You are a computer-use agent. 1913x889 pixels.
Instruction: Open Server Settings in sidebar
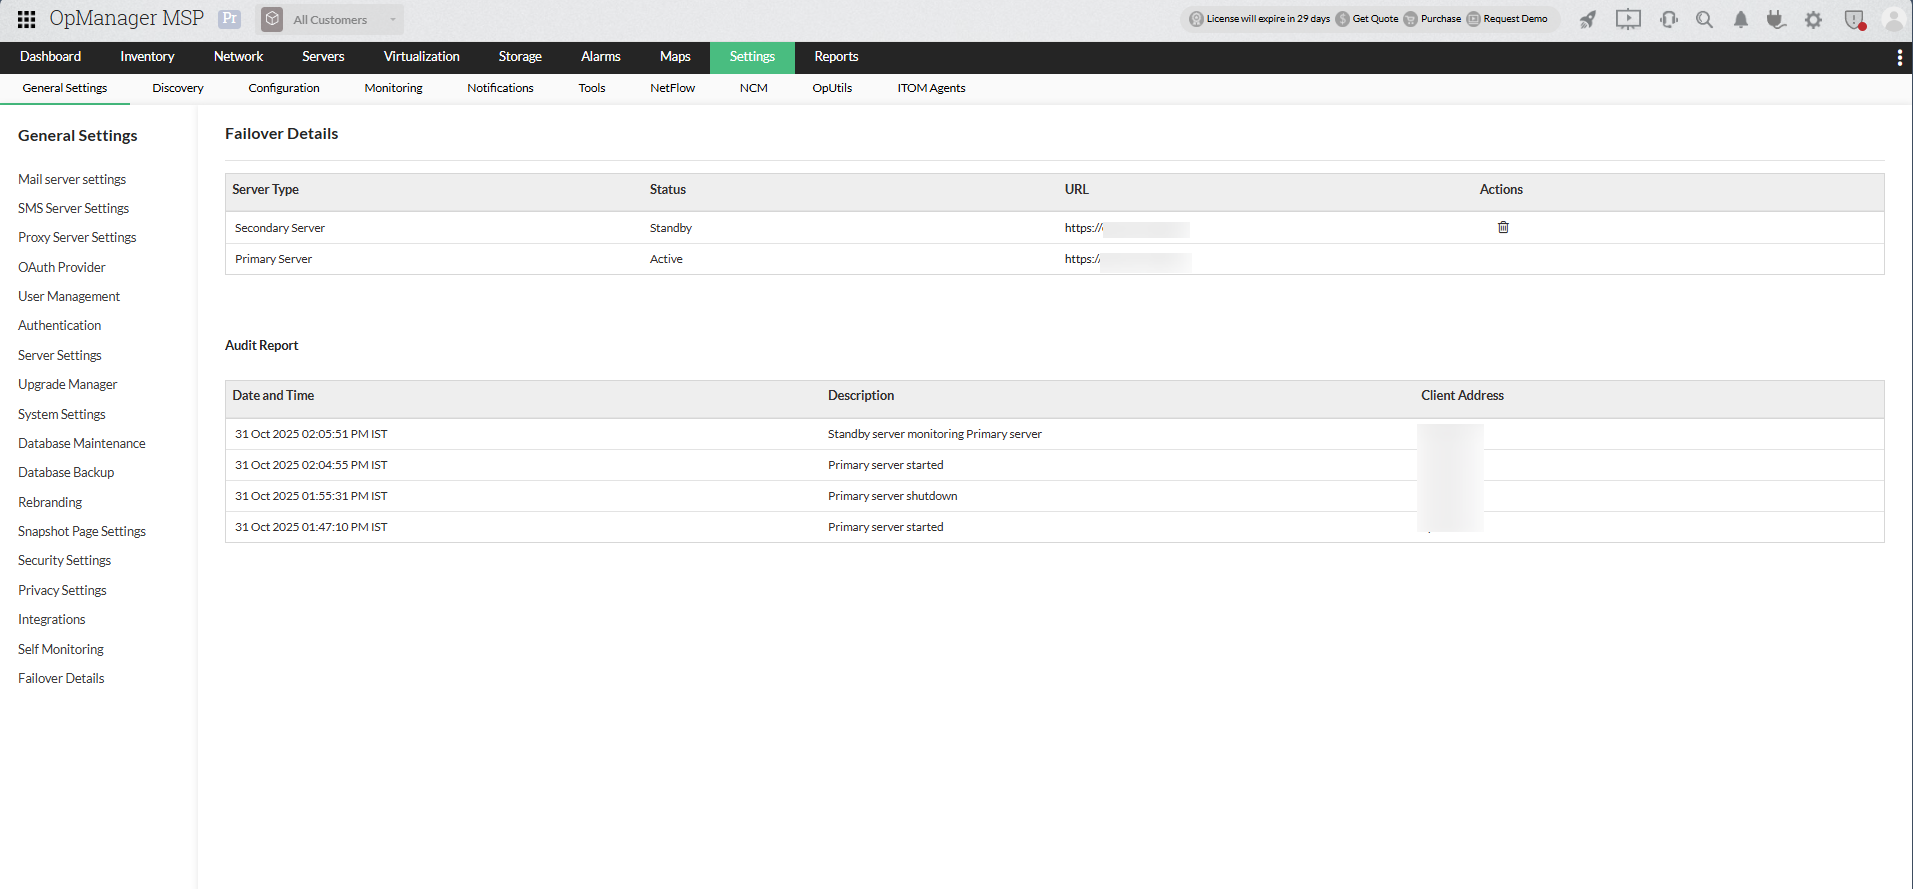click(x=60, y=356)
